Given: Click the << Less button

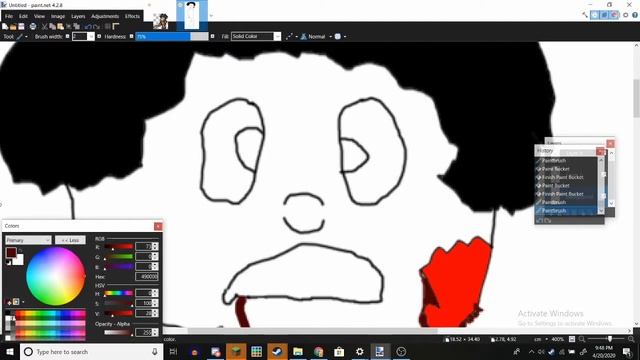Looking at the screenshot, I should 70,240.
